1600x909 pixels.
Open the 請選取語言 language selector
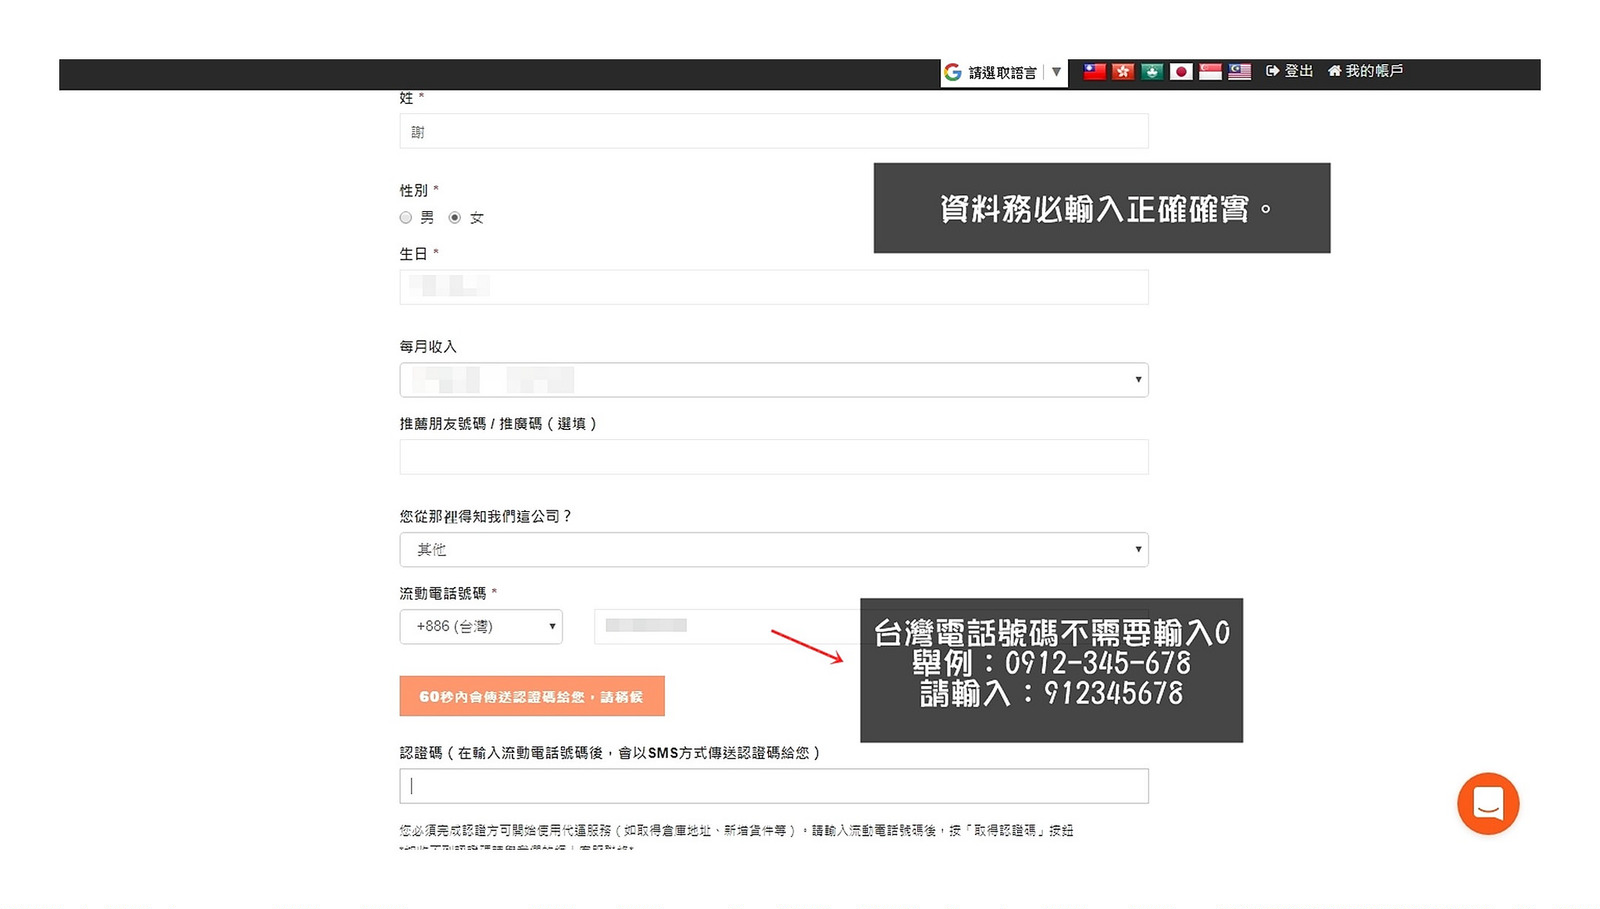pos(1003,72)
